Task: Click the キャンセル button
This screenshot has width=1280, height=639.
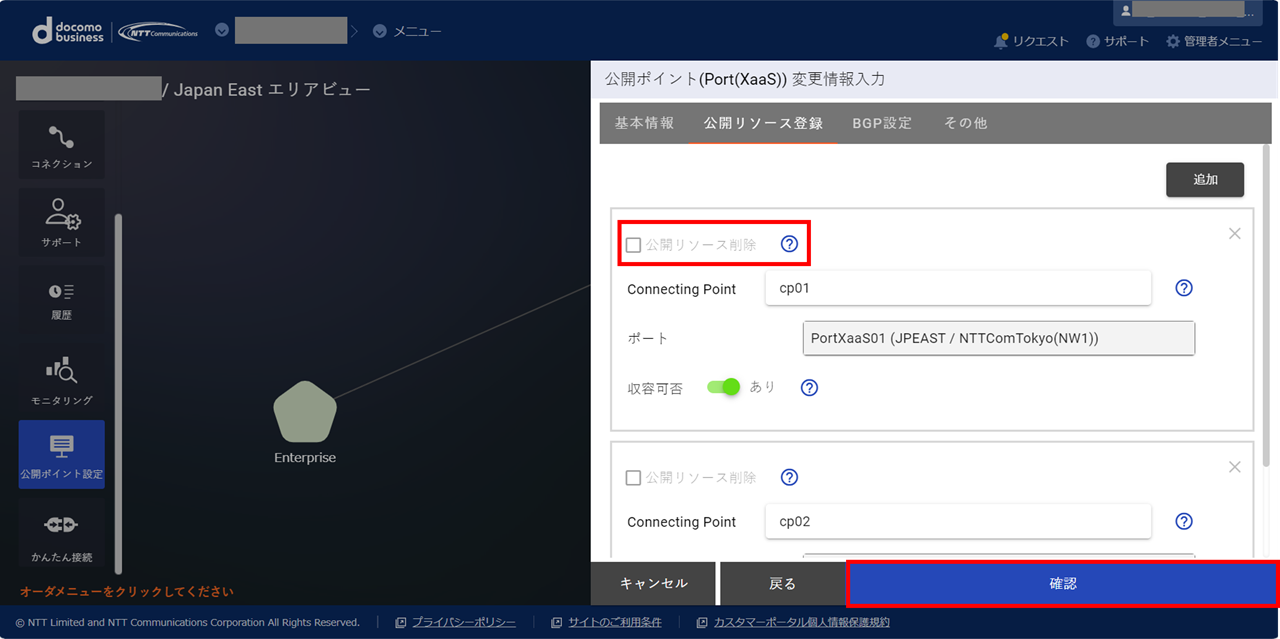Action: pyautogui.click(x=653, y=583)
